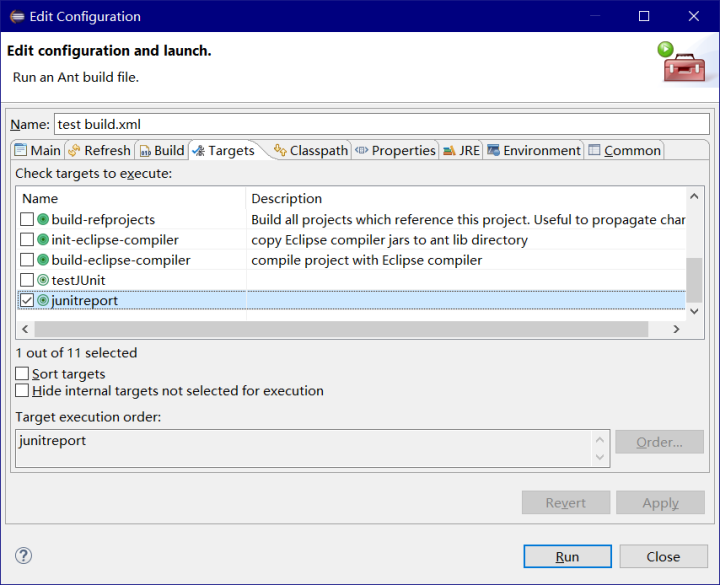Click the Run button
This screenshot has height=585, width=720.
coord(567,556)
